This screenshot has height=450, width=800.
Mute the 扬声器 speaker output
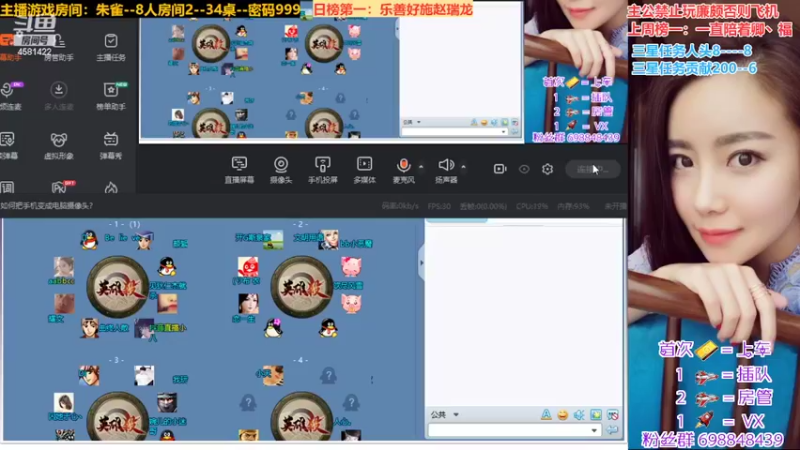(x=446, y=169)
